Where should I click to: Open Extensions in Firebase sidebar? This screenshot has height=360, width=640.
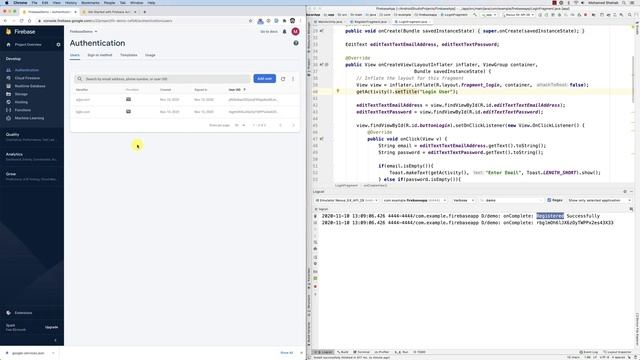(x=23, y=313)
